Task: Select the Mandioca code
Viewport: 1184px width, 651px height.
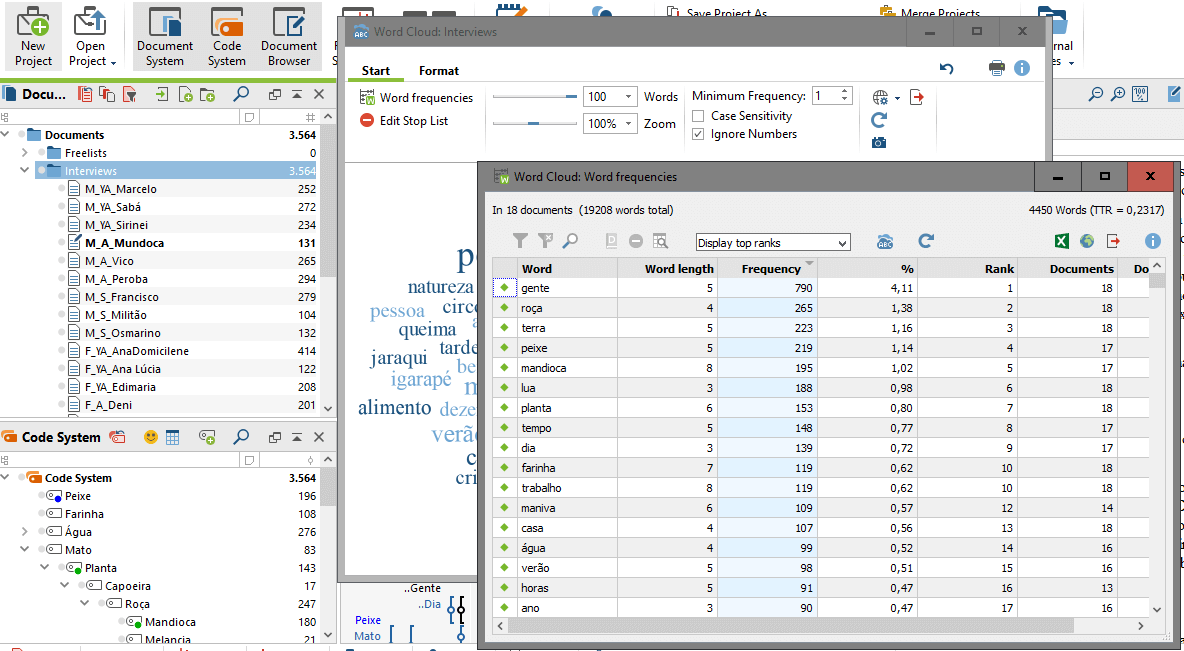Action: (171, 622)
